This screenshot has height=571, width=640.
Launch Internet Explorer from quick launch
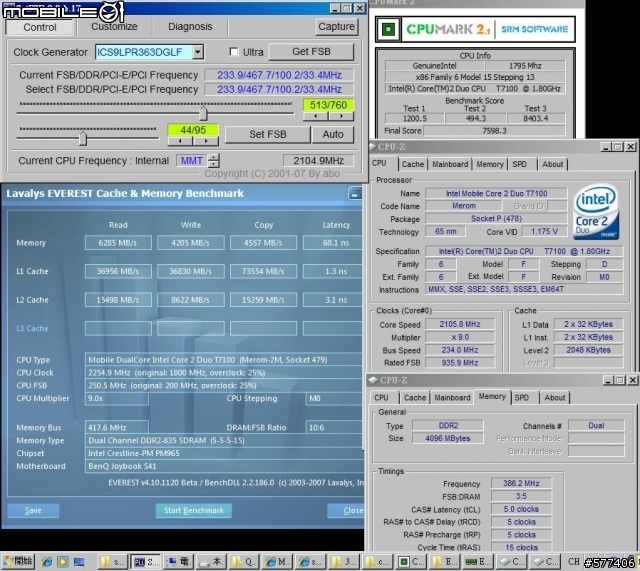pyautogui.click(x=47, y=562)
